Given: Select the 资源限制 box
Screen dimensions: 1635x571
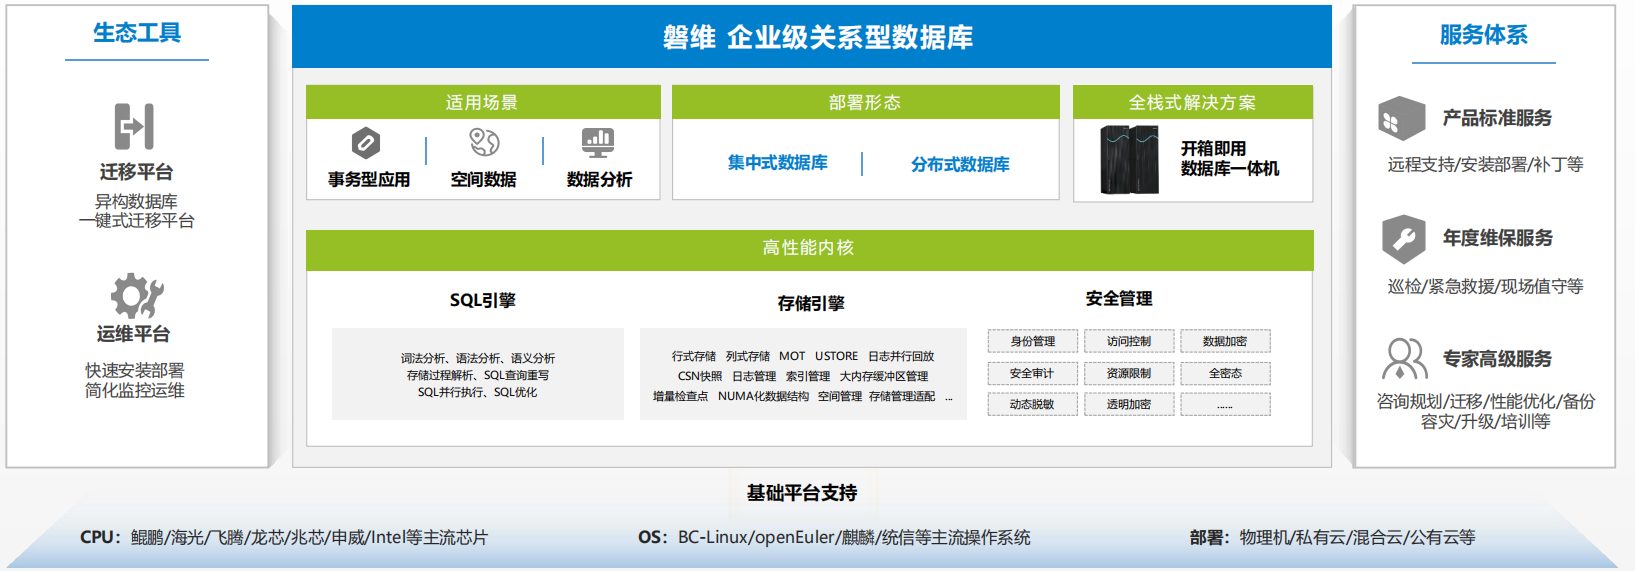Looking at the screenshot, I should click(1129, 373).
